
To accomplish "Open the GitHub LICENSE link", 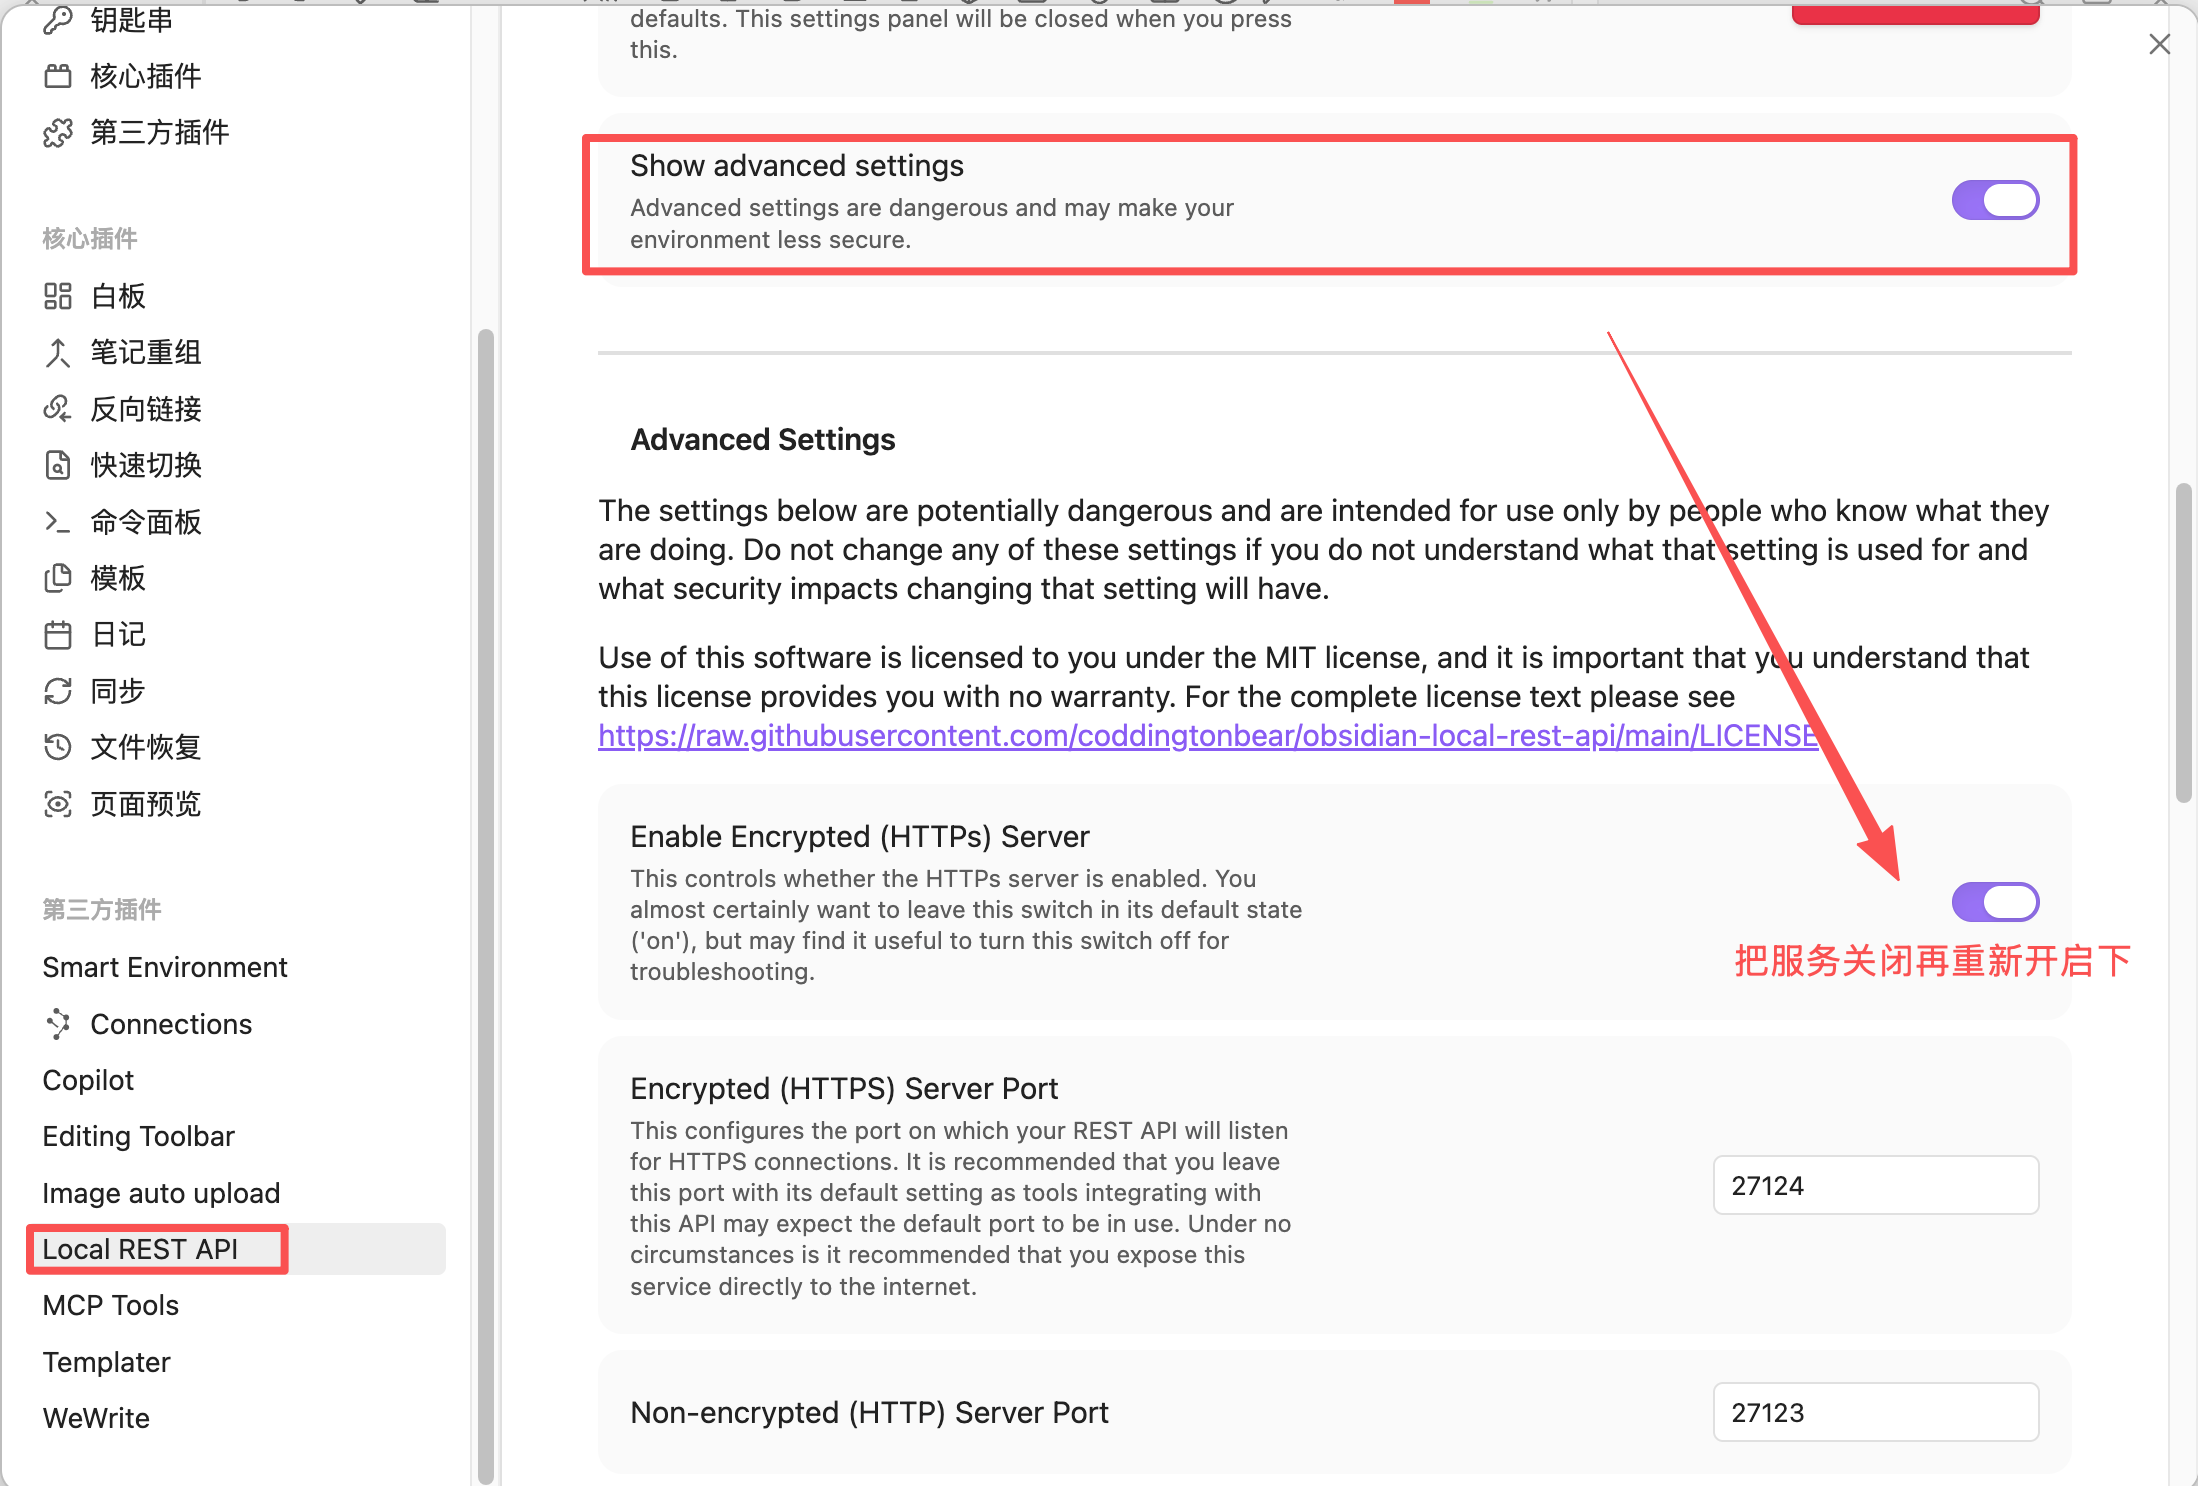I will pos(1208,736).
